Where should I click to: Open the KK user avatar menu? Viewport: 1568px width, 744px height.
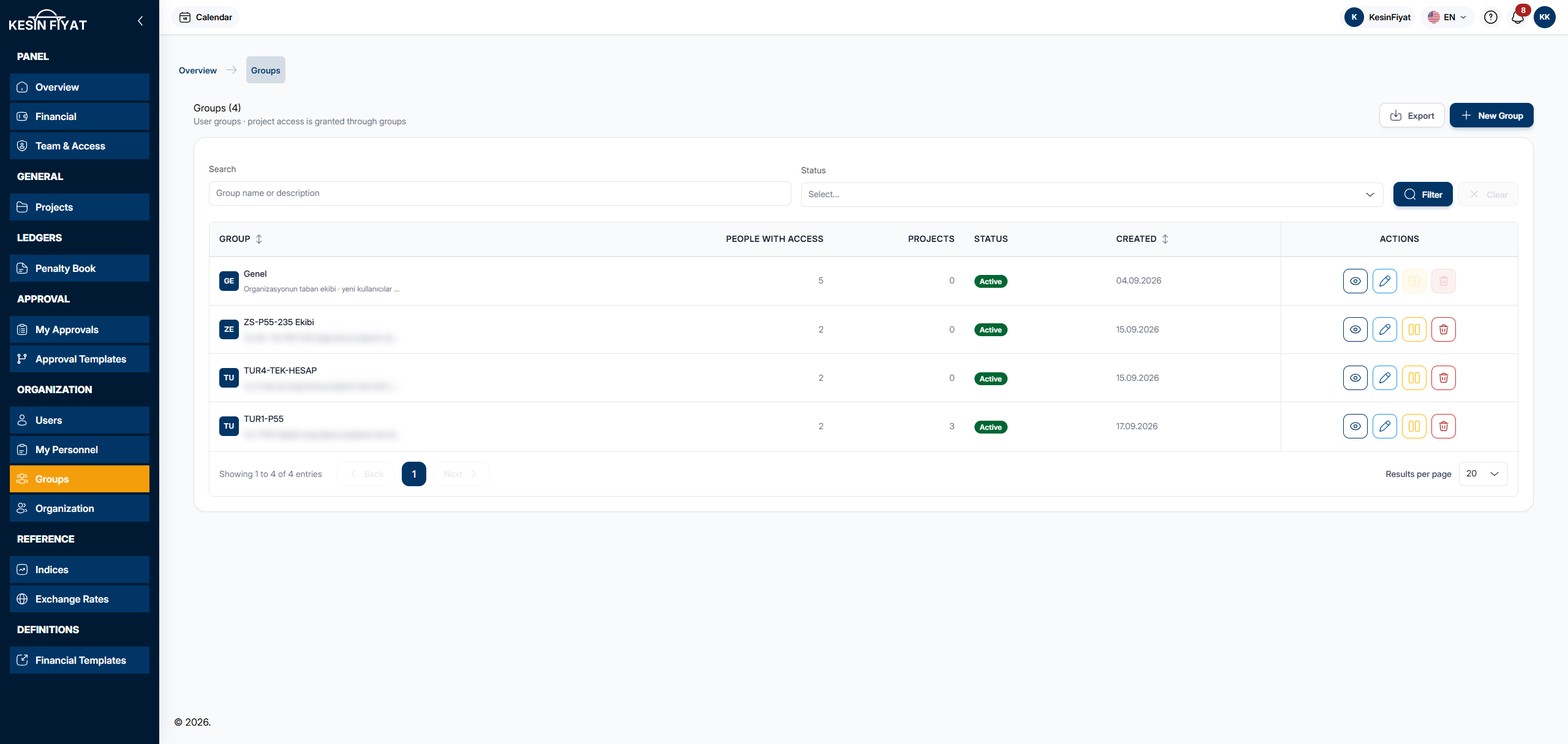click(x=1545, y=17)
